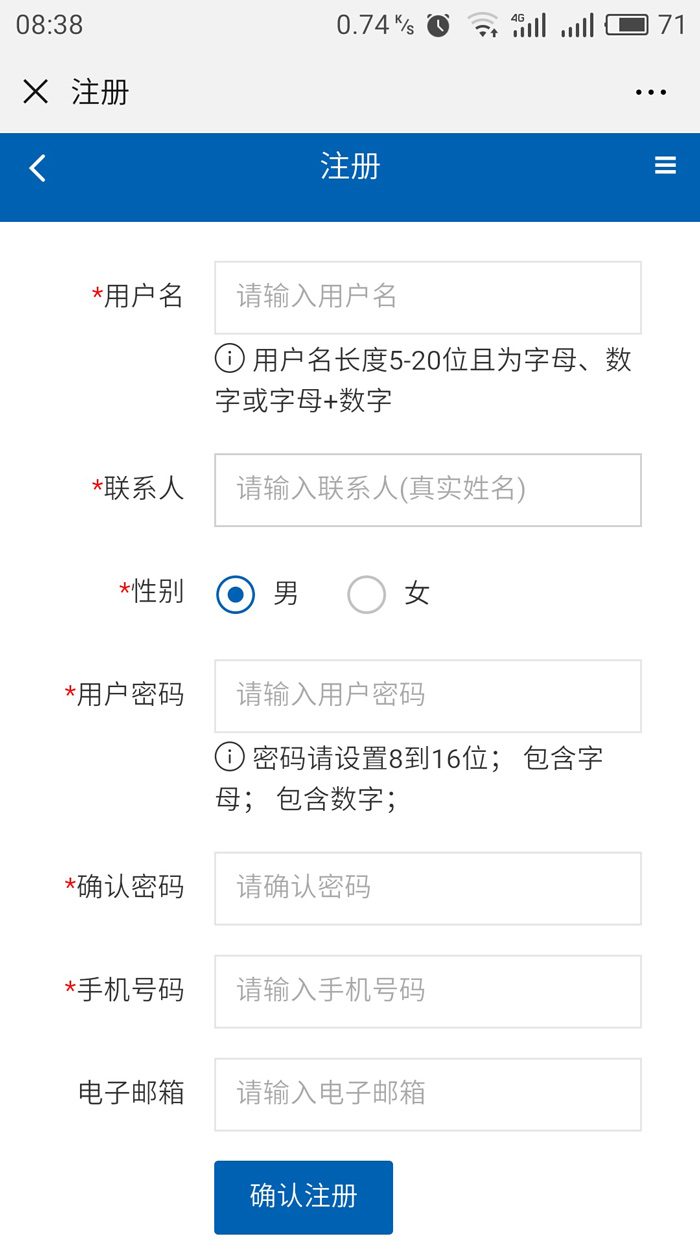Tap the X close icon beside 注册

(35, 92)
